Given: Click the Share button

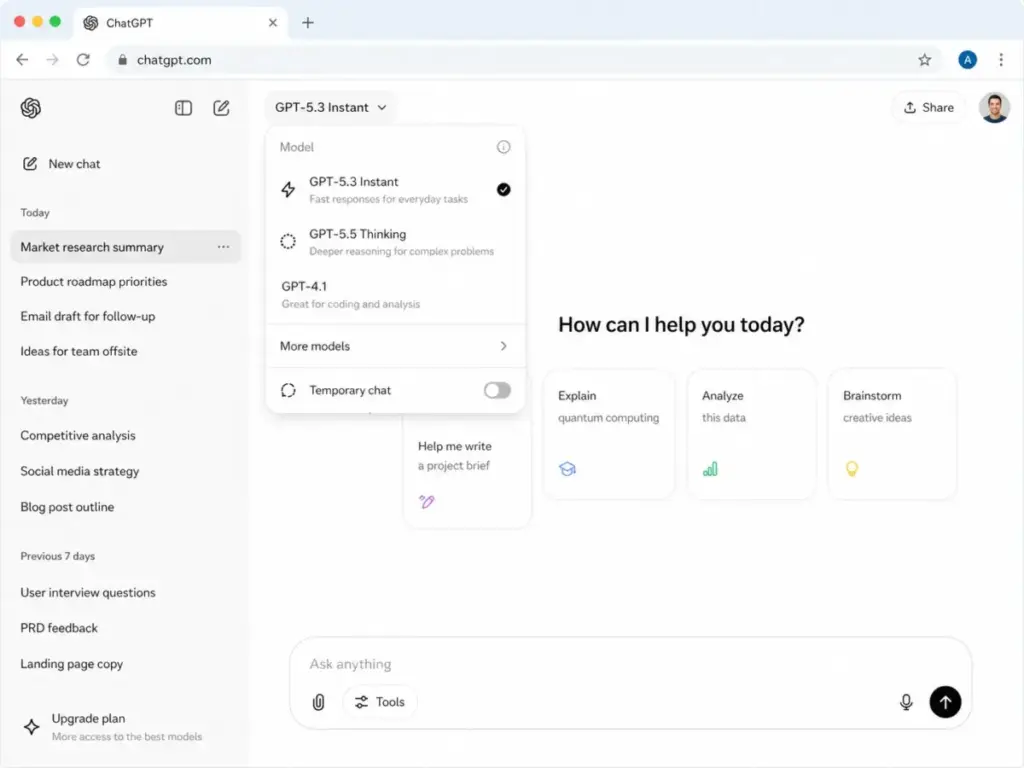Looking at the screenshot, I should (929, 108).
